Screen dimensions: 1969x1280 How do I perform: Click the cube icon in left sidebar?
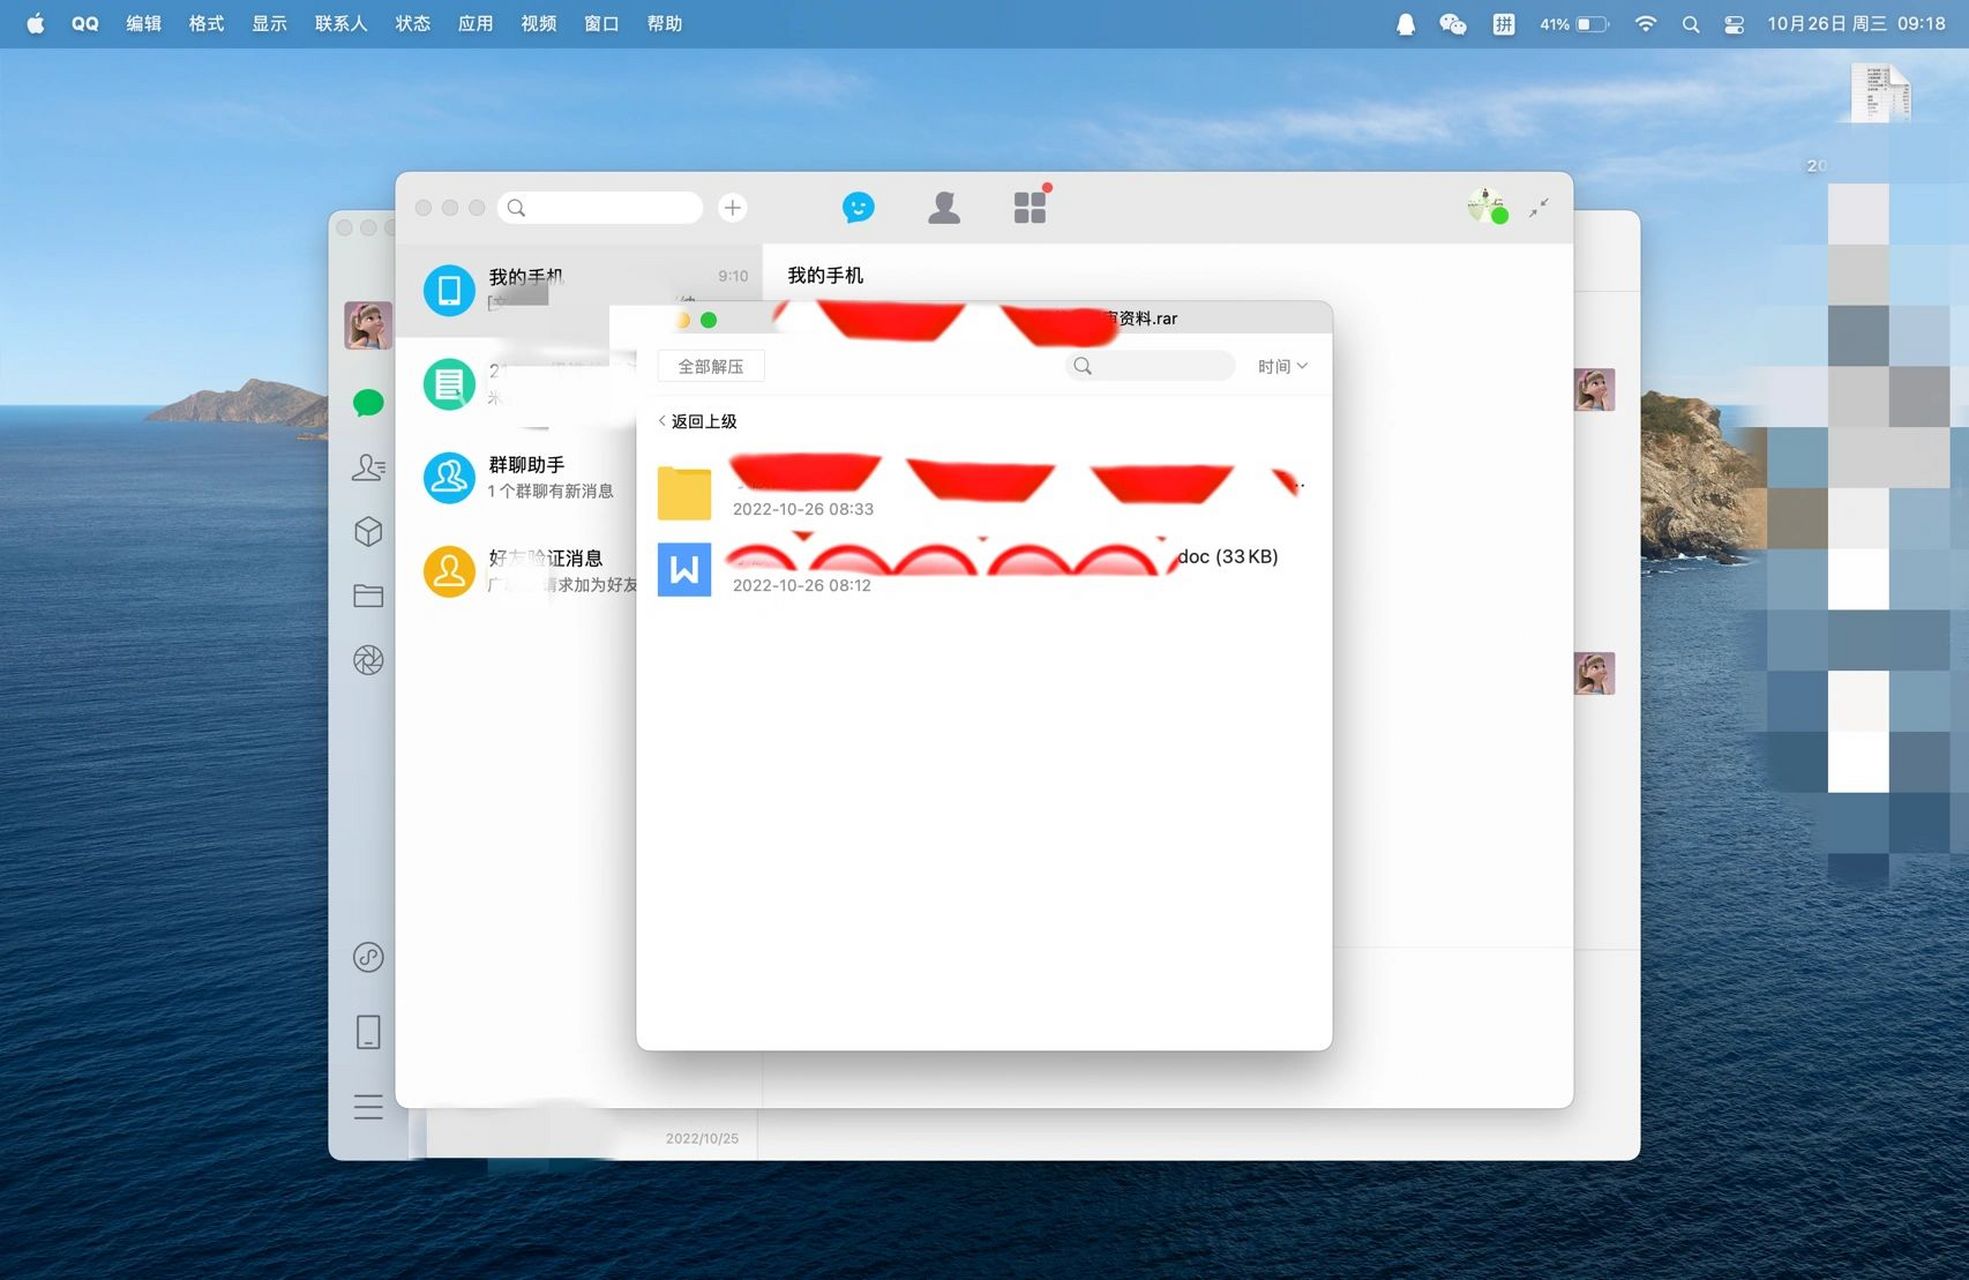(368, 531)
